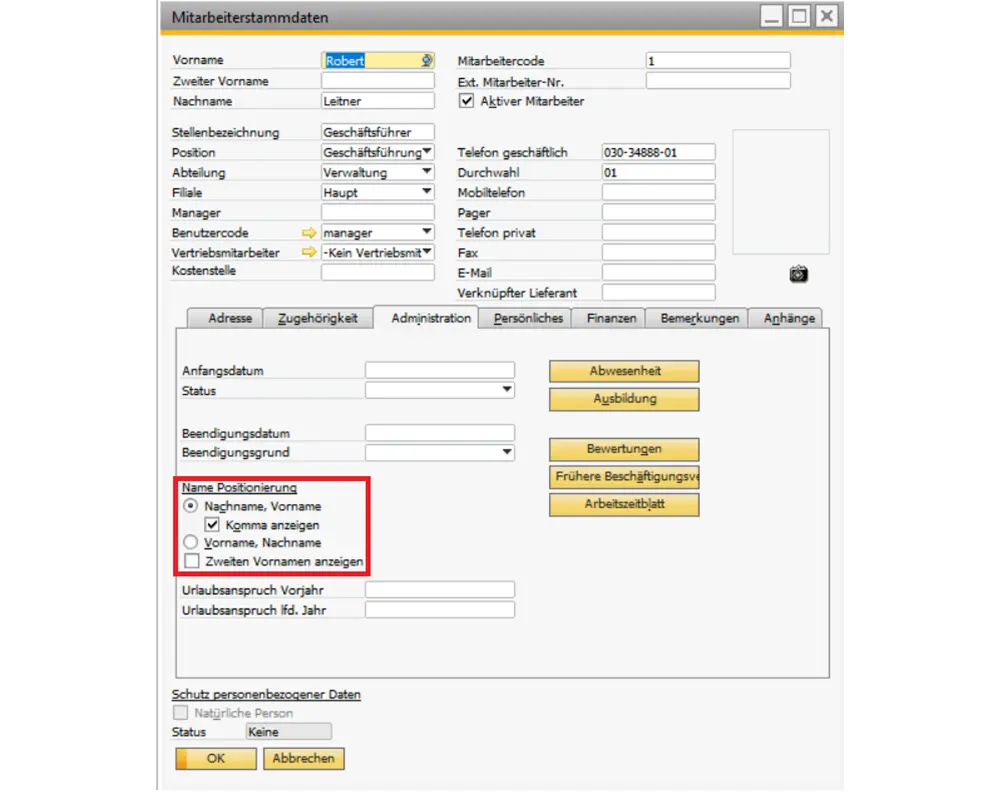Click the lookup icon inside the Vorname field
1000x794 pixels.
click(427, 61)
